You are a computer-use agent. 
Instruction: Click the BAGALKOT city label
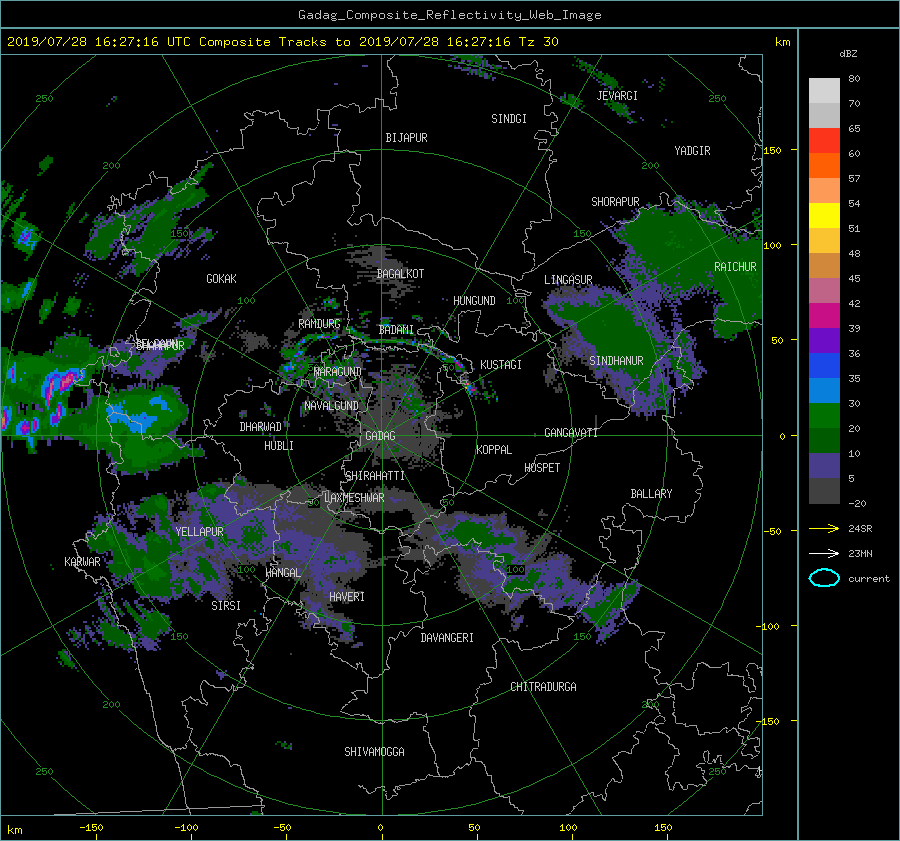pyautogui.click(x=400, y=274)
